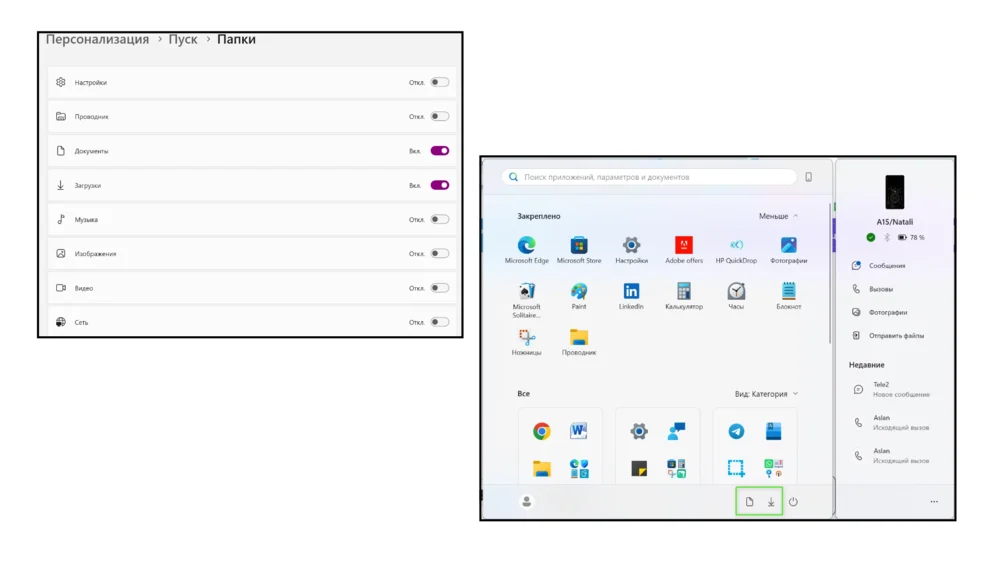
Task: Launch the Калькулятор app
Action: pos(684,296)
